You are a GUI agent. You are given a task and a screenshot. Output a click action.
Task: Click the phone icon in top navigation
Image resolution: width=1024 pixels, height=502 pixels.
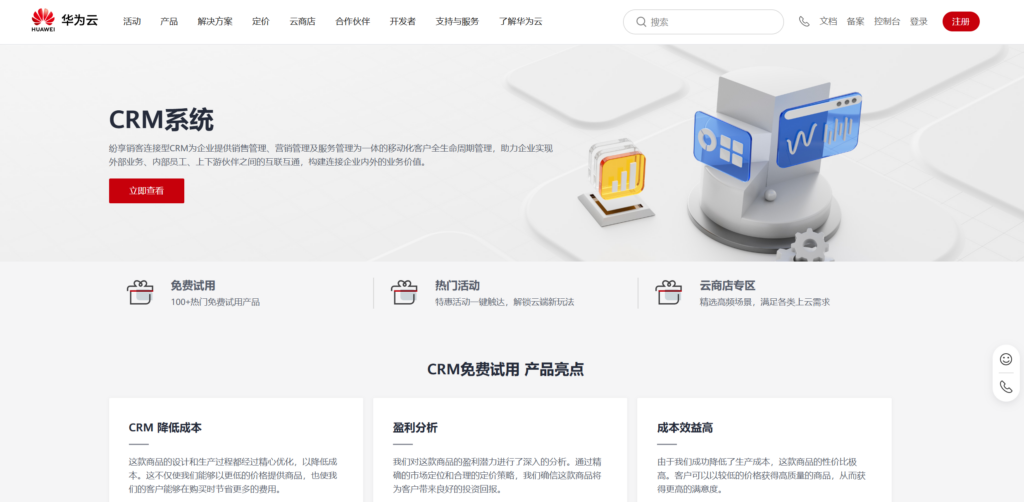(x=804, y=22)
